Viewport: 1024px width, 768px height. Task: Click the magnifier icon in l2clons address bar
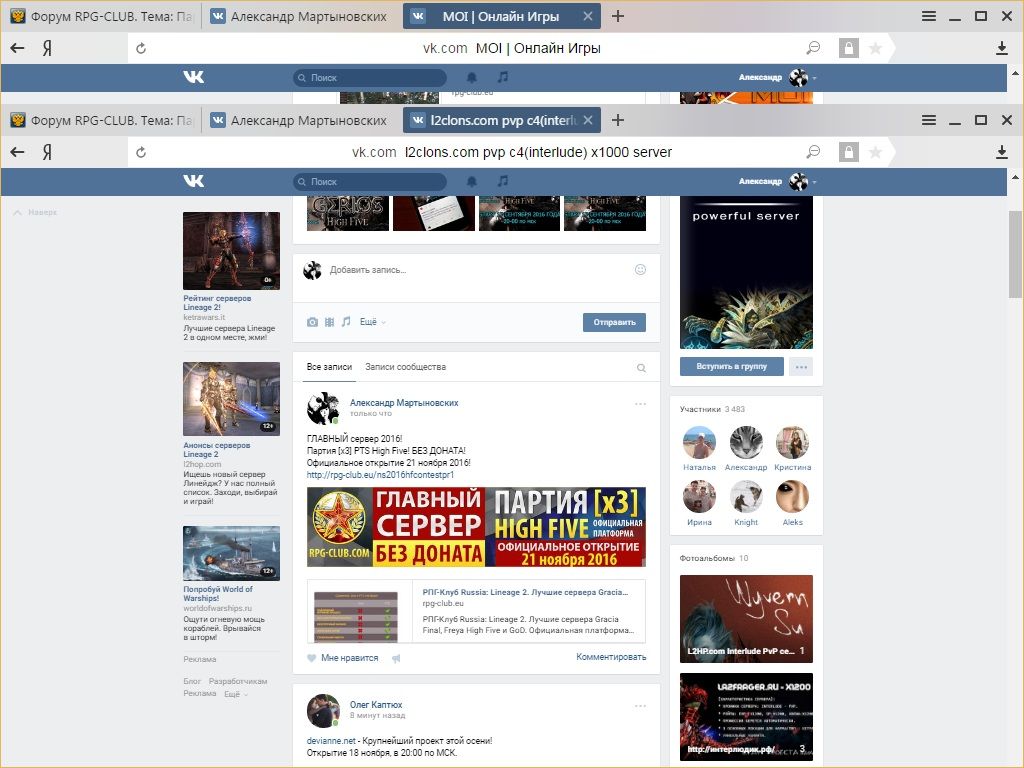[x=813, y=152]
